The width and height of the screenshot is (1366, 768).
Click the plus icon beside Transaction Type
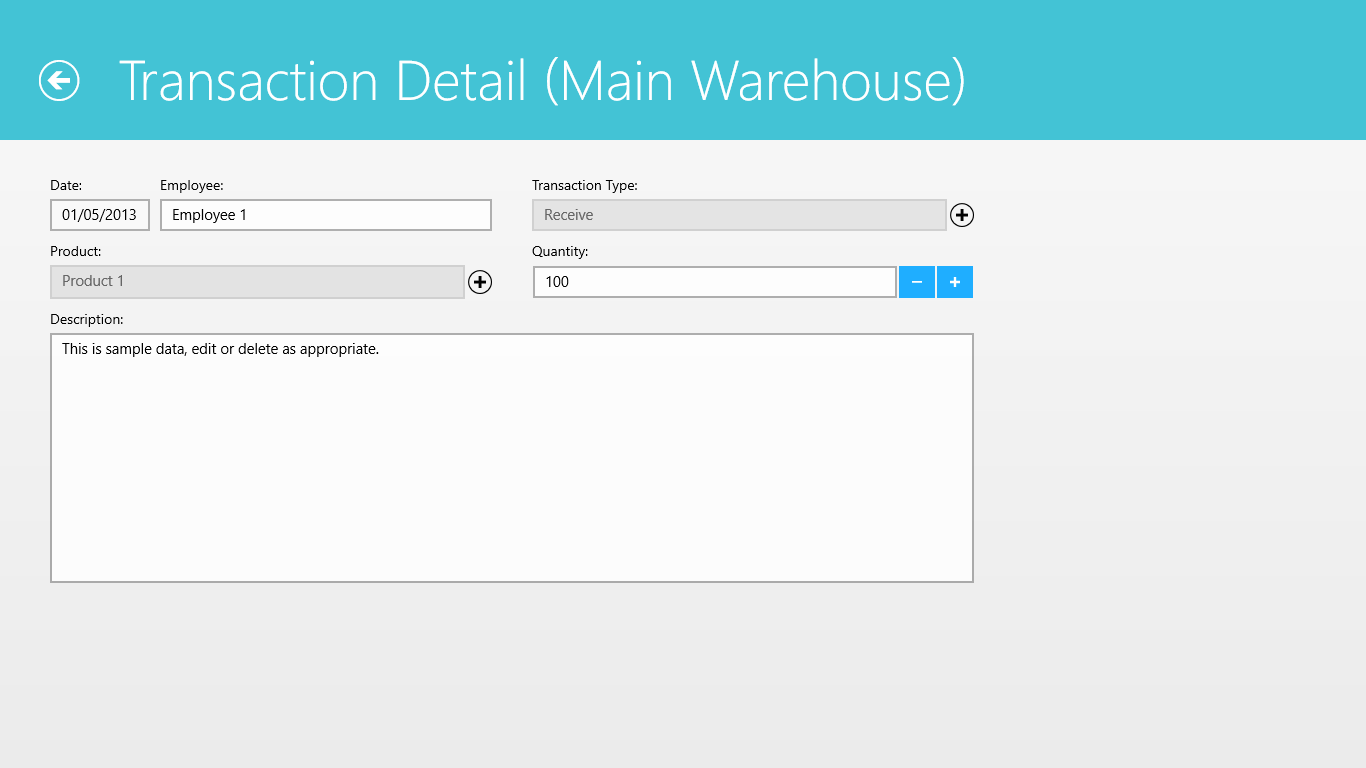(962, 215)
